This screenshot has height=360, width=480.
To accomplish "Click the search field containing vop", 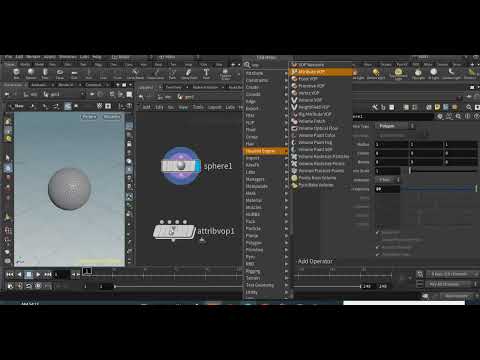I will click(x=266, y=65).
